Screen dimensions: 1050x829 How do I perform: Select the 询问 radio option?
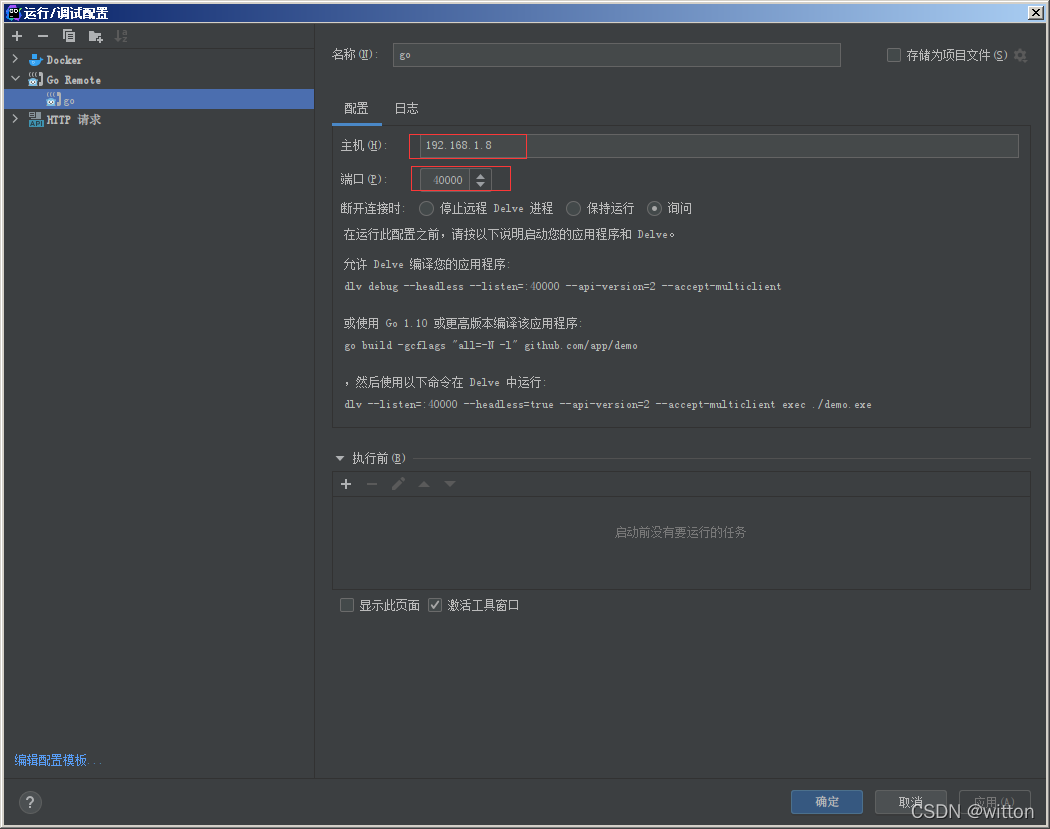point(654,208)
